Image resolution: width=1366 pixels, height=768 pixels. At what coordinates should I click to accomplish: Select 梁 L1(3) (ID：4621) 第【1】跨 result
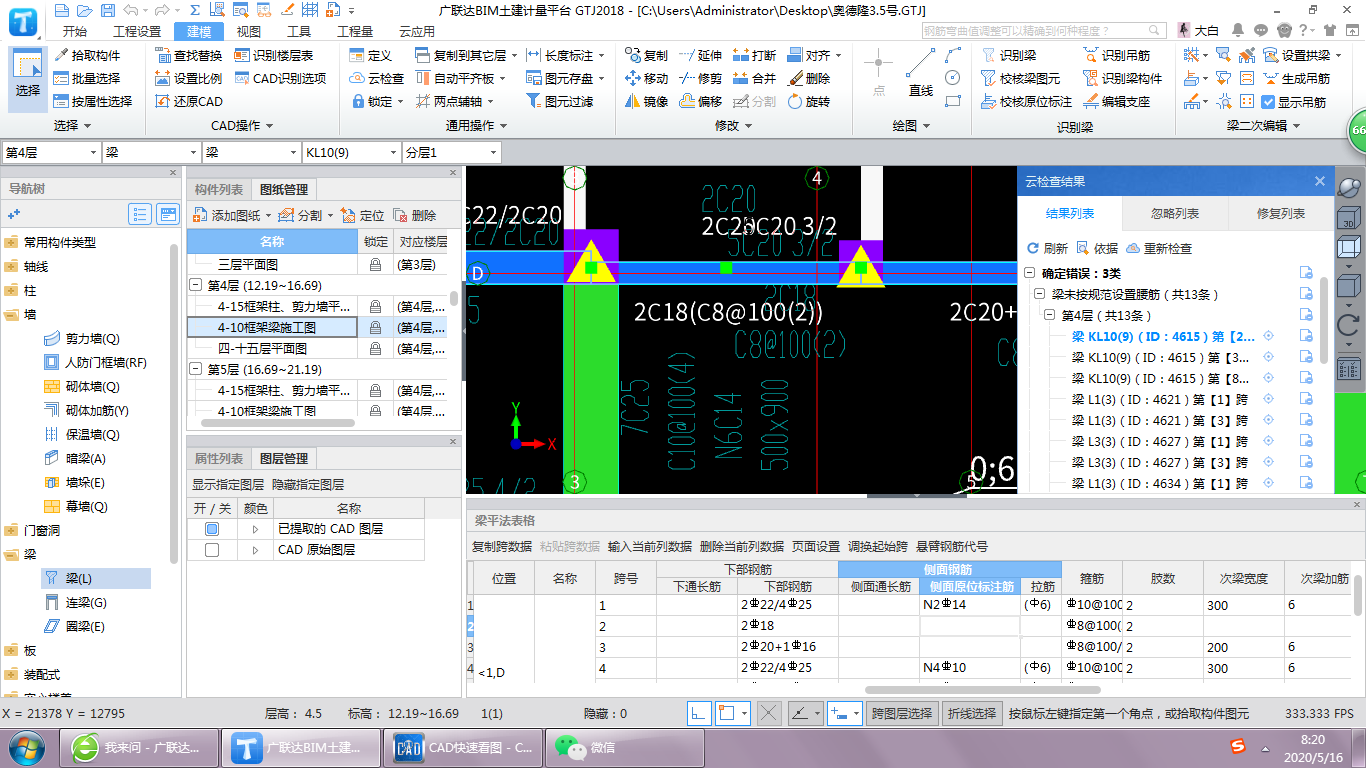coord(1160,399)
